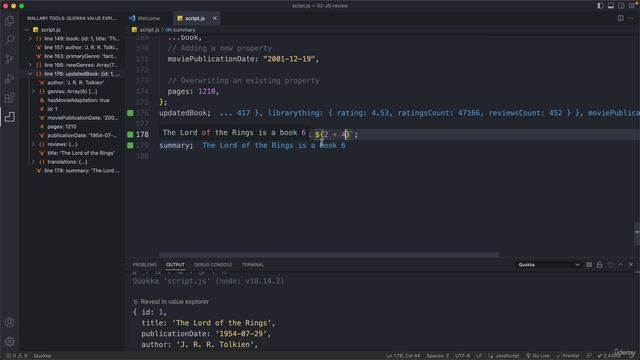Switch to the Debug Console tab

pos(213,265)
